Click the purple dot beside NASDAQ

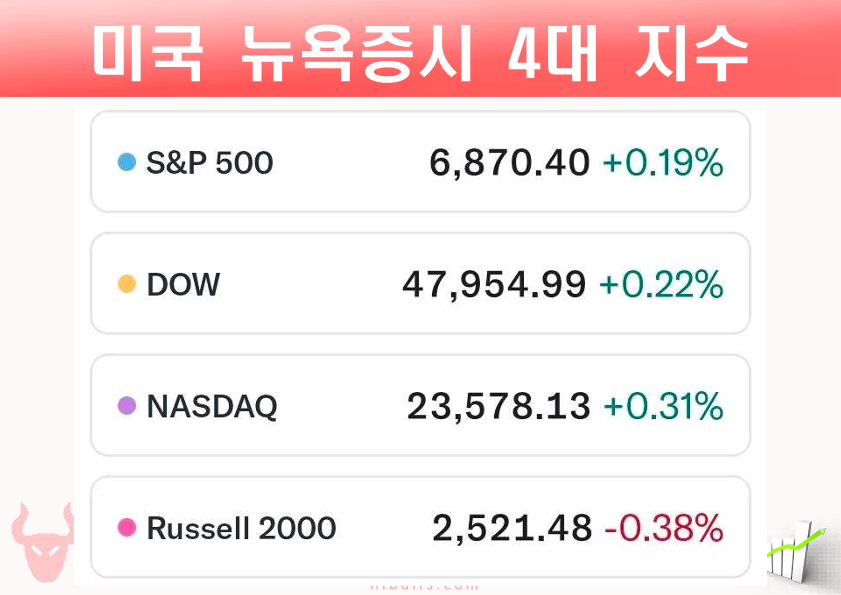[126, 406]
